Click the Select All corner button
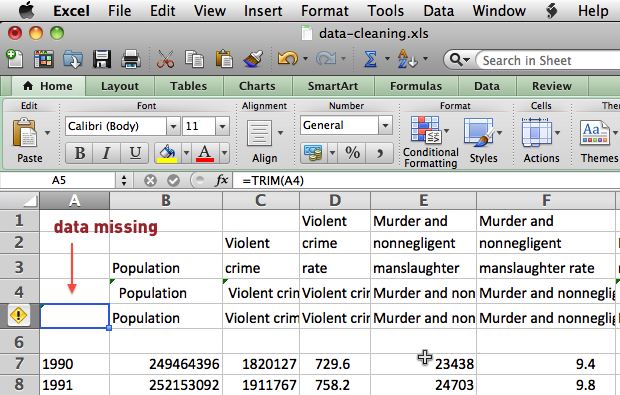Screen dimensions: 620x395 click(19, 200)
